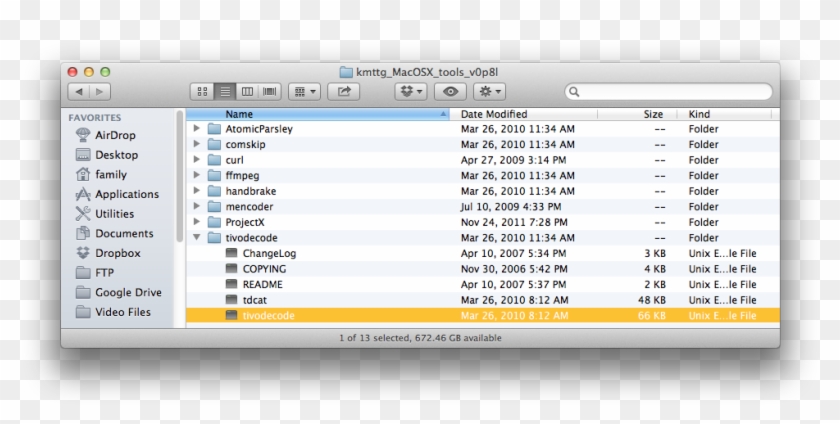Click the 'Nov 24, 2011 7:28 PM' date
Screen dimensions: 840x424
(x=514, y=222)
